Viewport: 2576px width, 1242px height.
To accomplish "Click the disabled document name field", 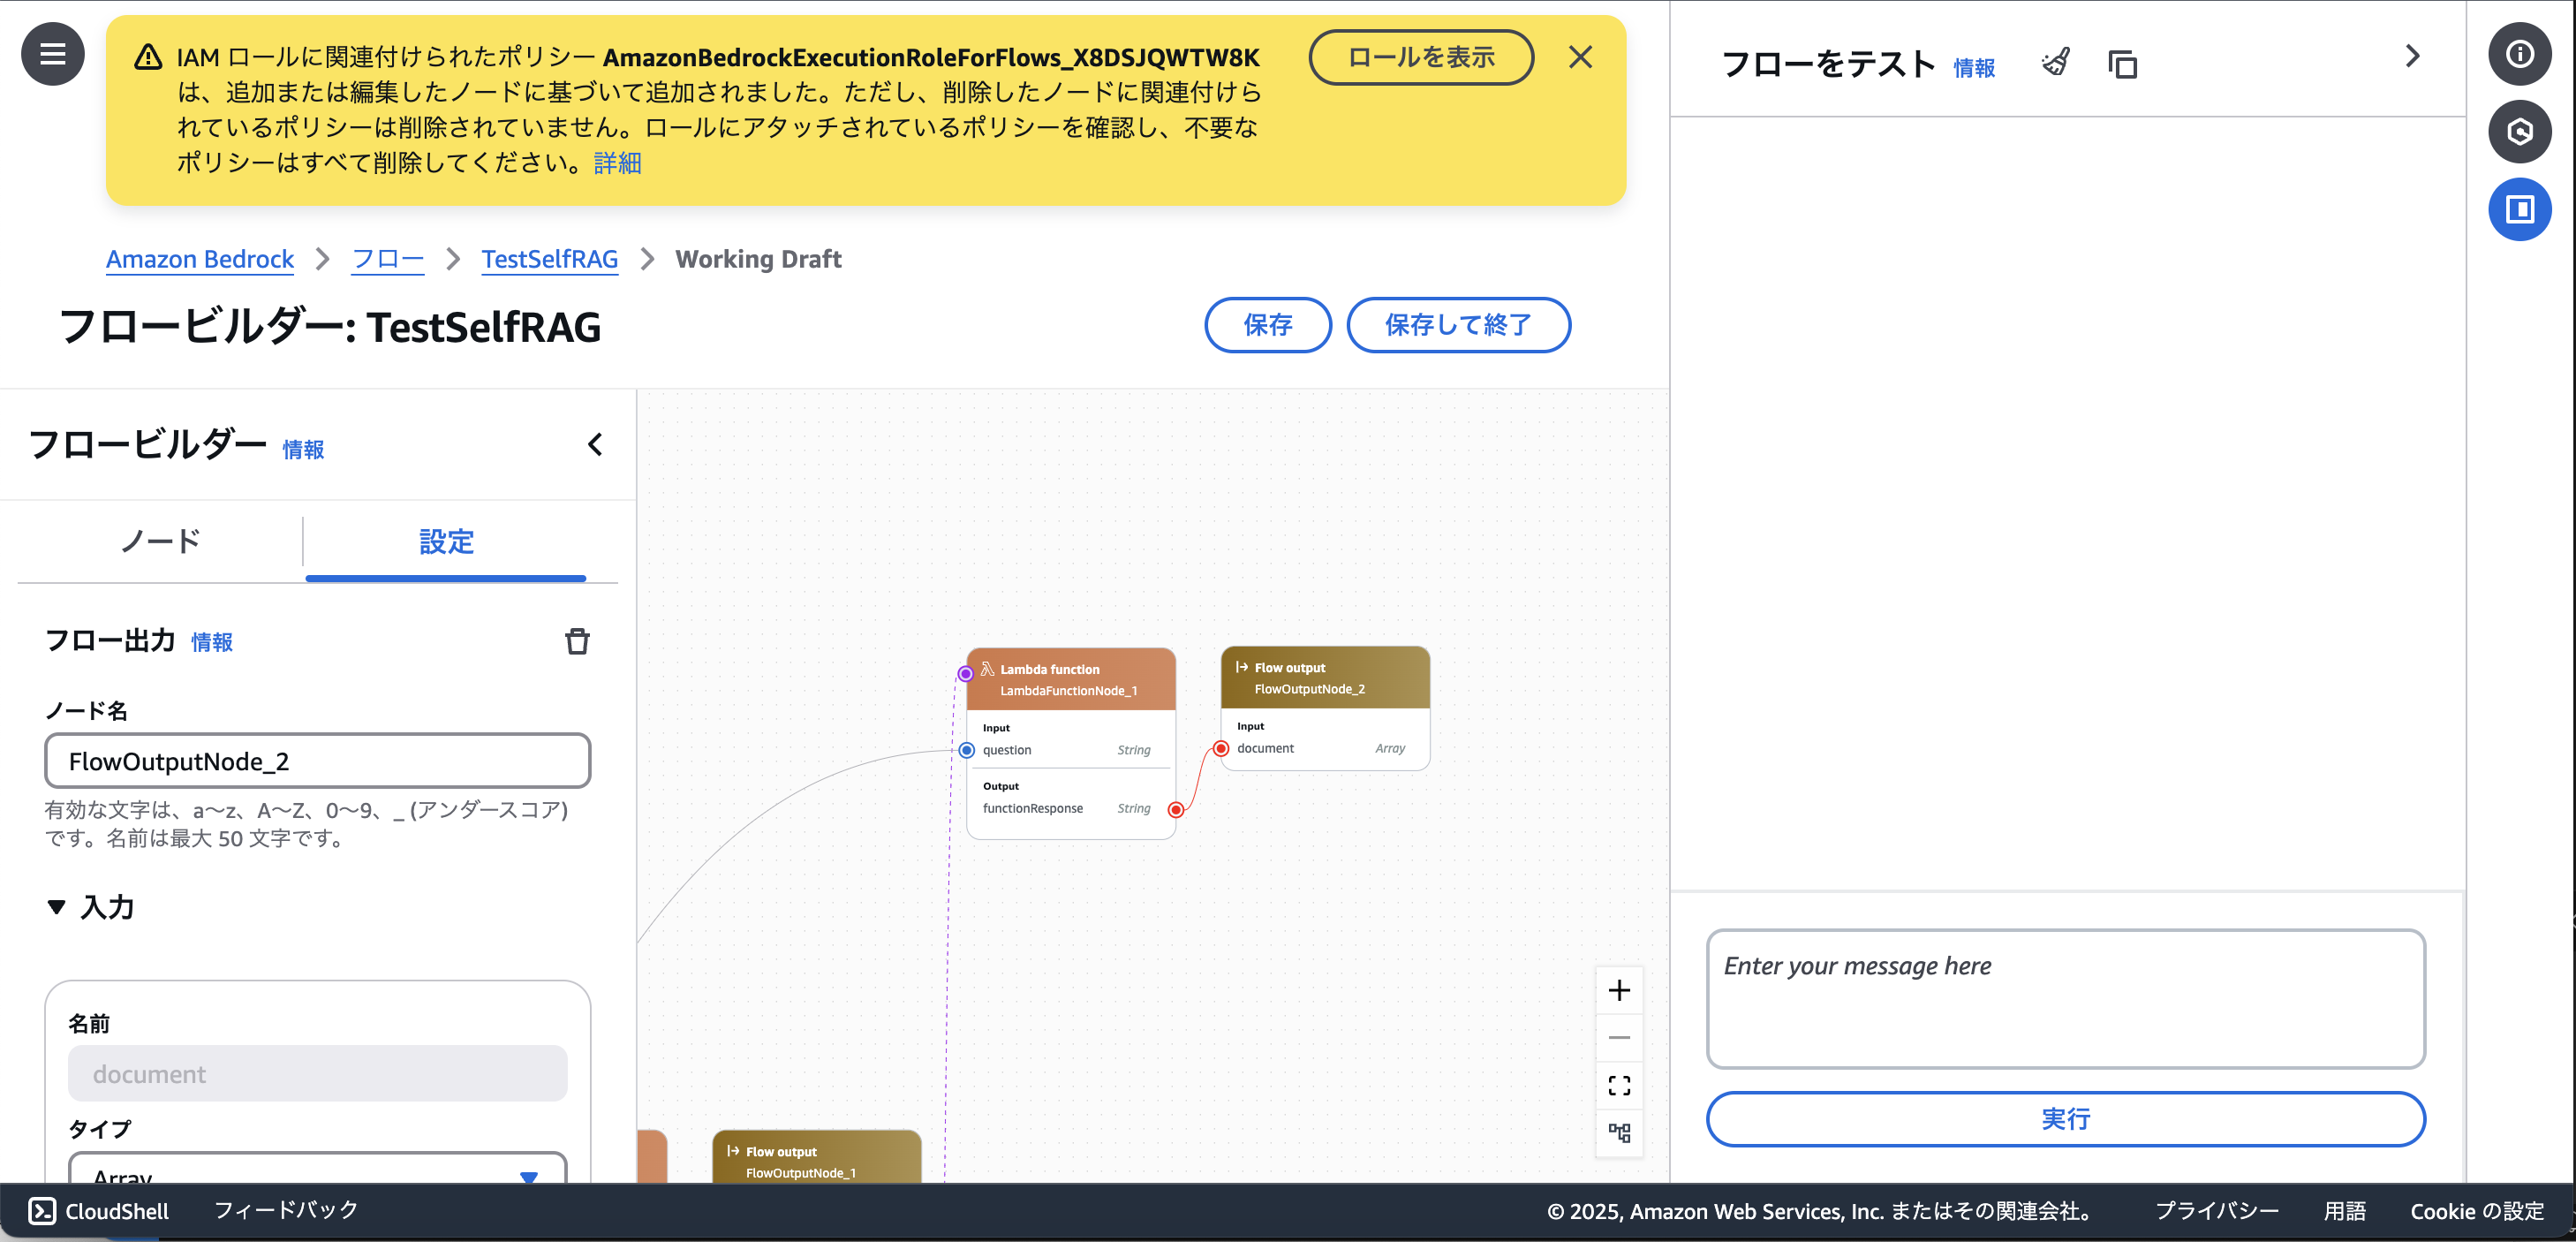I will point(317,1073).
